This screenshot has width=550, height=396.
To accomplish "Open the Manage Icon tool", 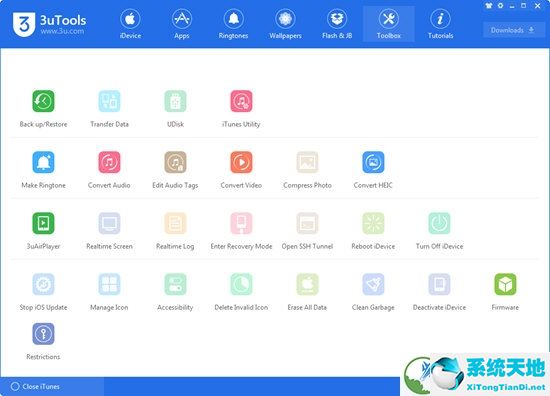I will click(109, 284).
